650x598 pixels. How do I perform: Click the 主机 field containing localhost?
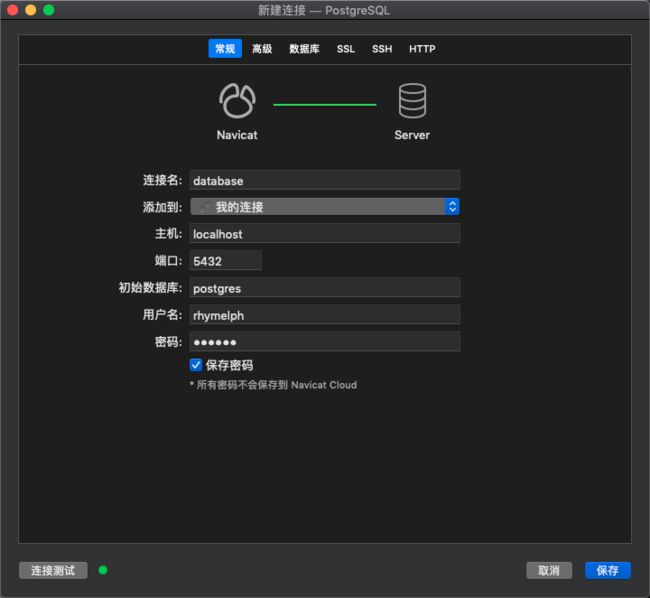pyautogui.click(x=325, y=233)
